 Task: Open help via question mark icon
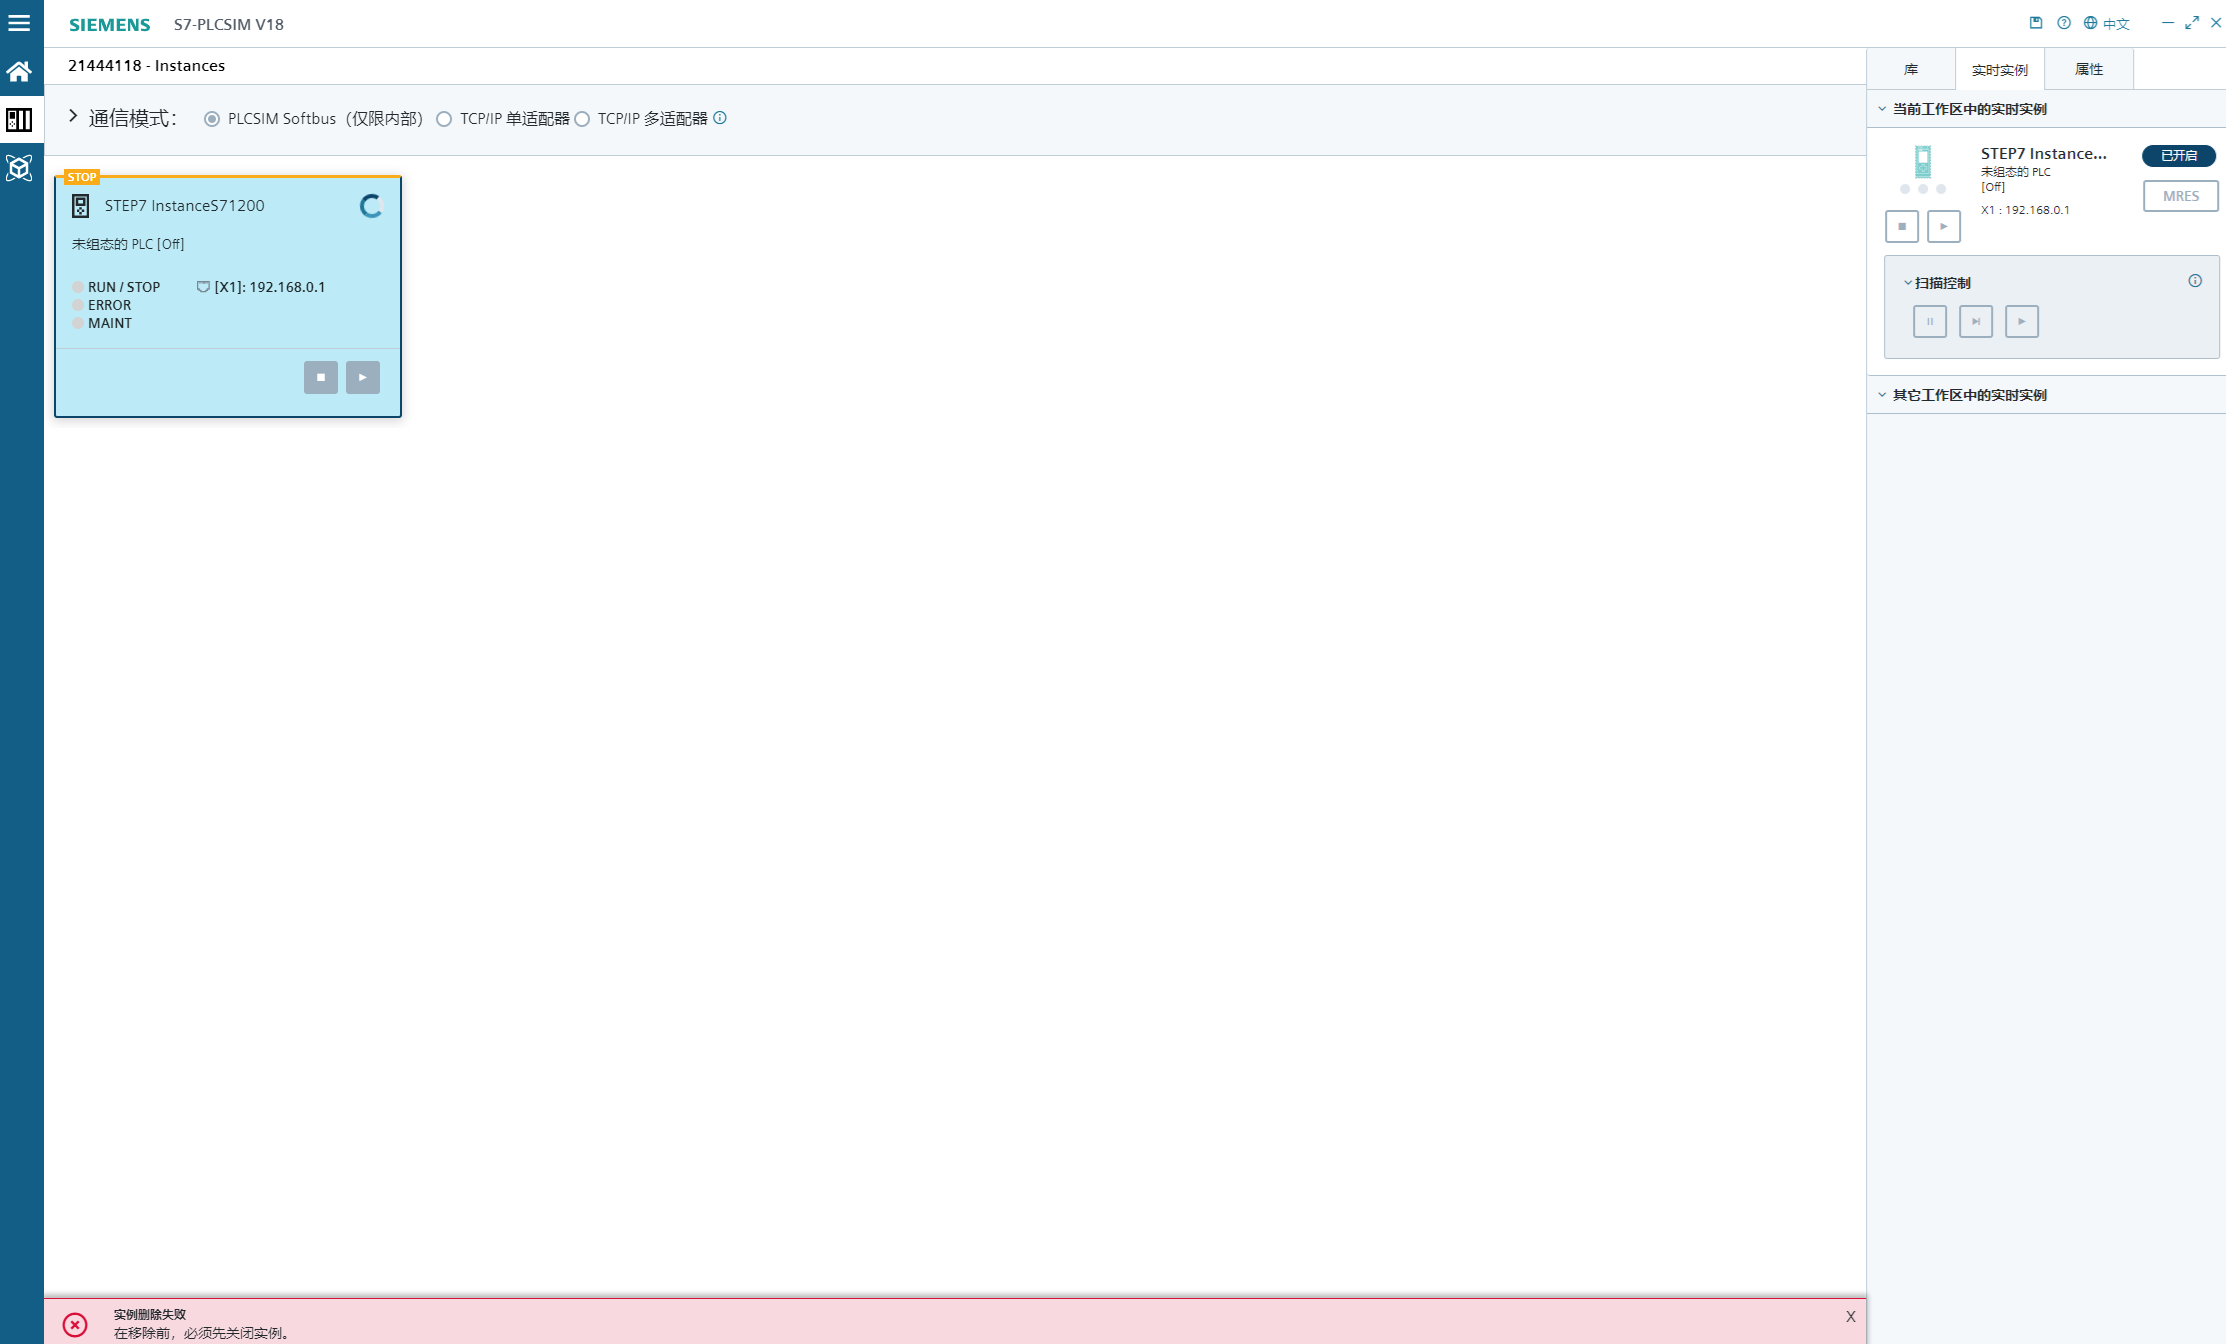2063,23
